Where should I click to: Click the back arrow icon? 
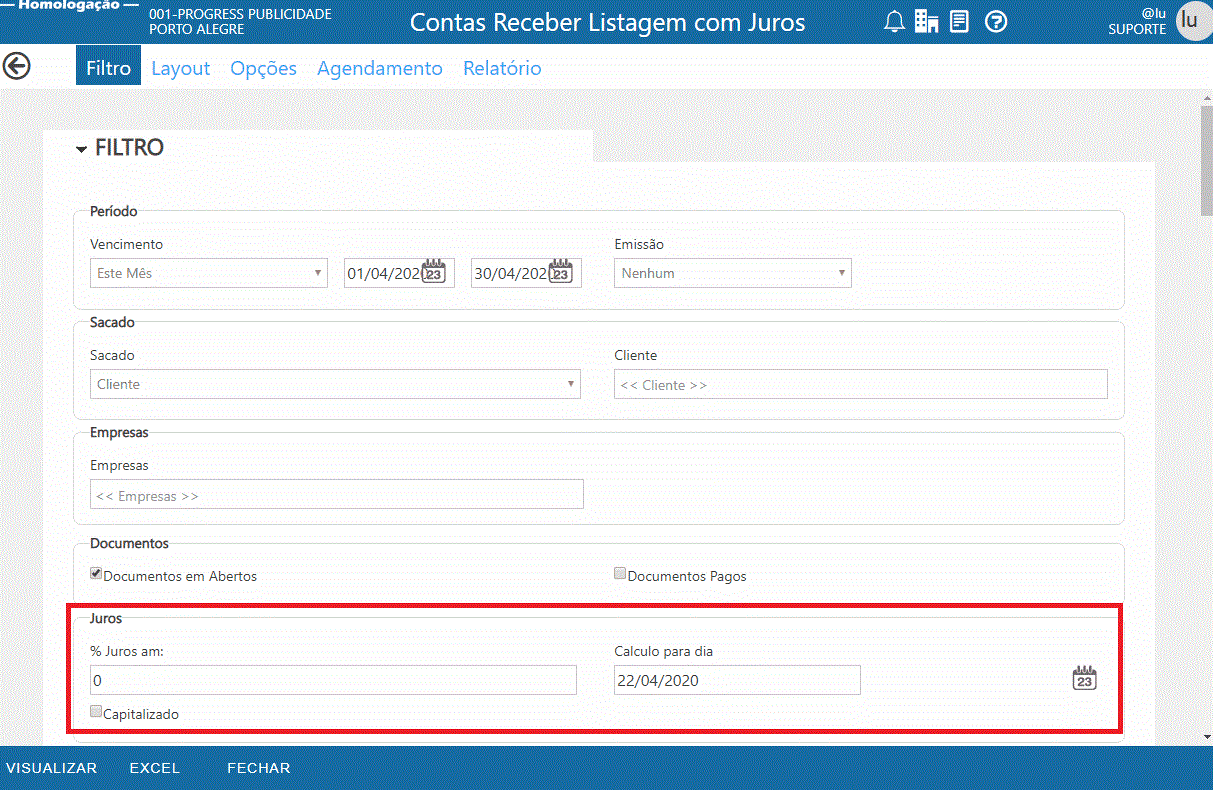coord(17,66)
